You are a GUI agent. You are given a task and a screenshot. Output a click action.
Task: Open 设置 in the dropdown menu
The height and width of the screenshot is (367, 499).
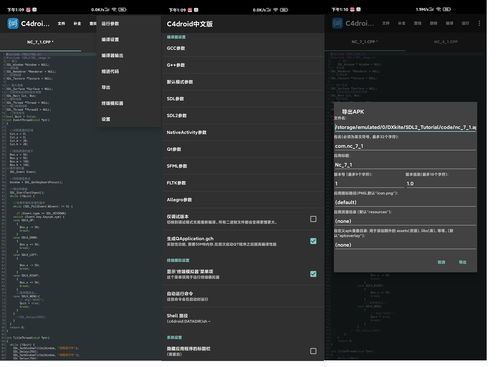point(106,119)
